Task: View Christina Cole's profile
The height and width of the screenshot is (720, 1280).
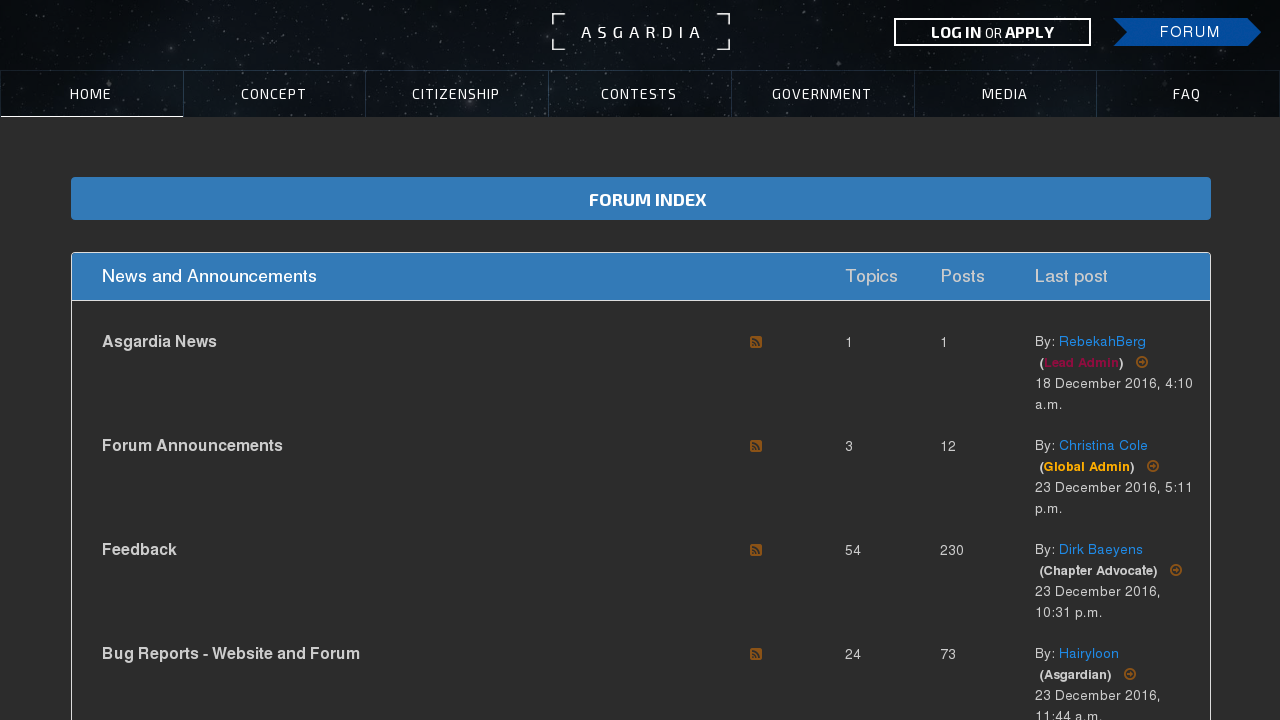Action: (1103, 445)
